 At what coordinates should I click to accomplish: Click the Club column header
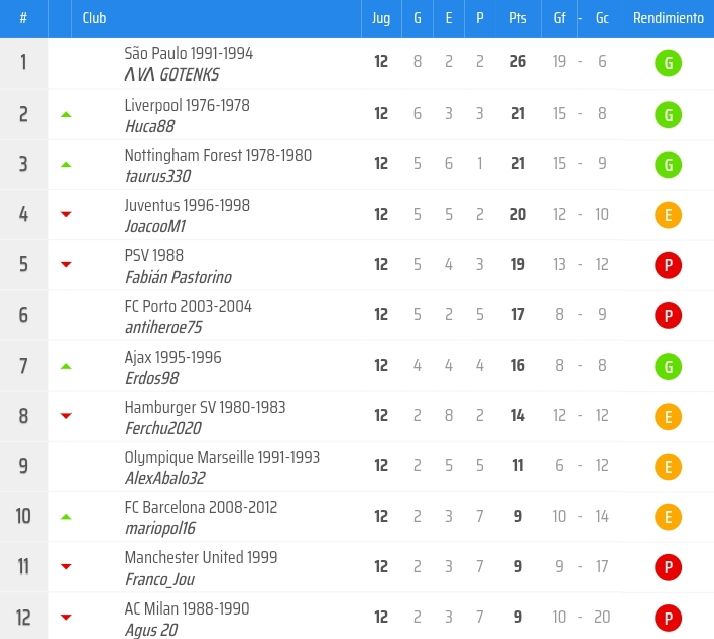95,18
